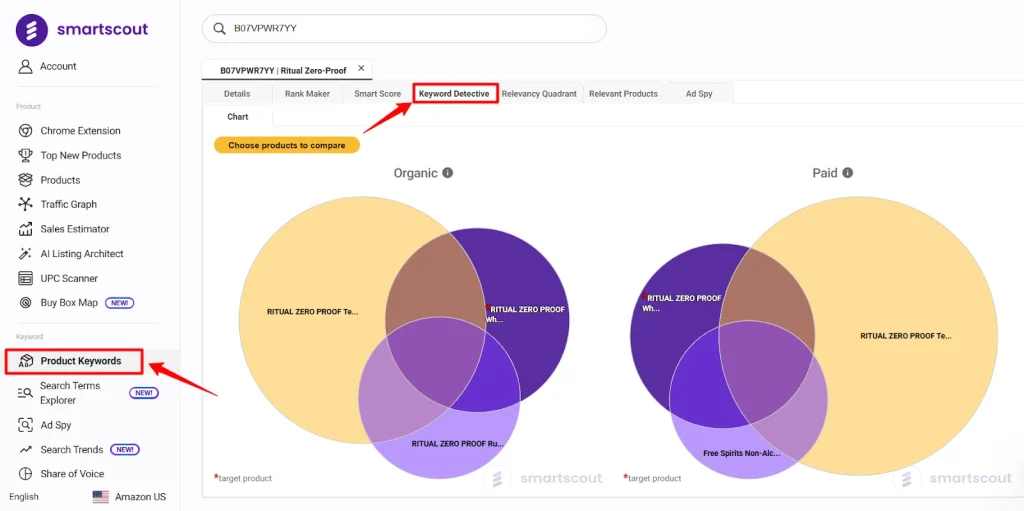Go to Top New Products

81,156
